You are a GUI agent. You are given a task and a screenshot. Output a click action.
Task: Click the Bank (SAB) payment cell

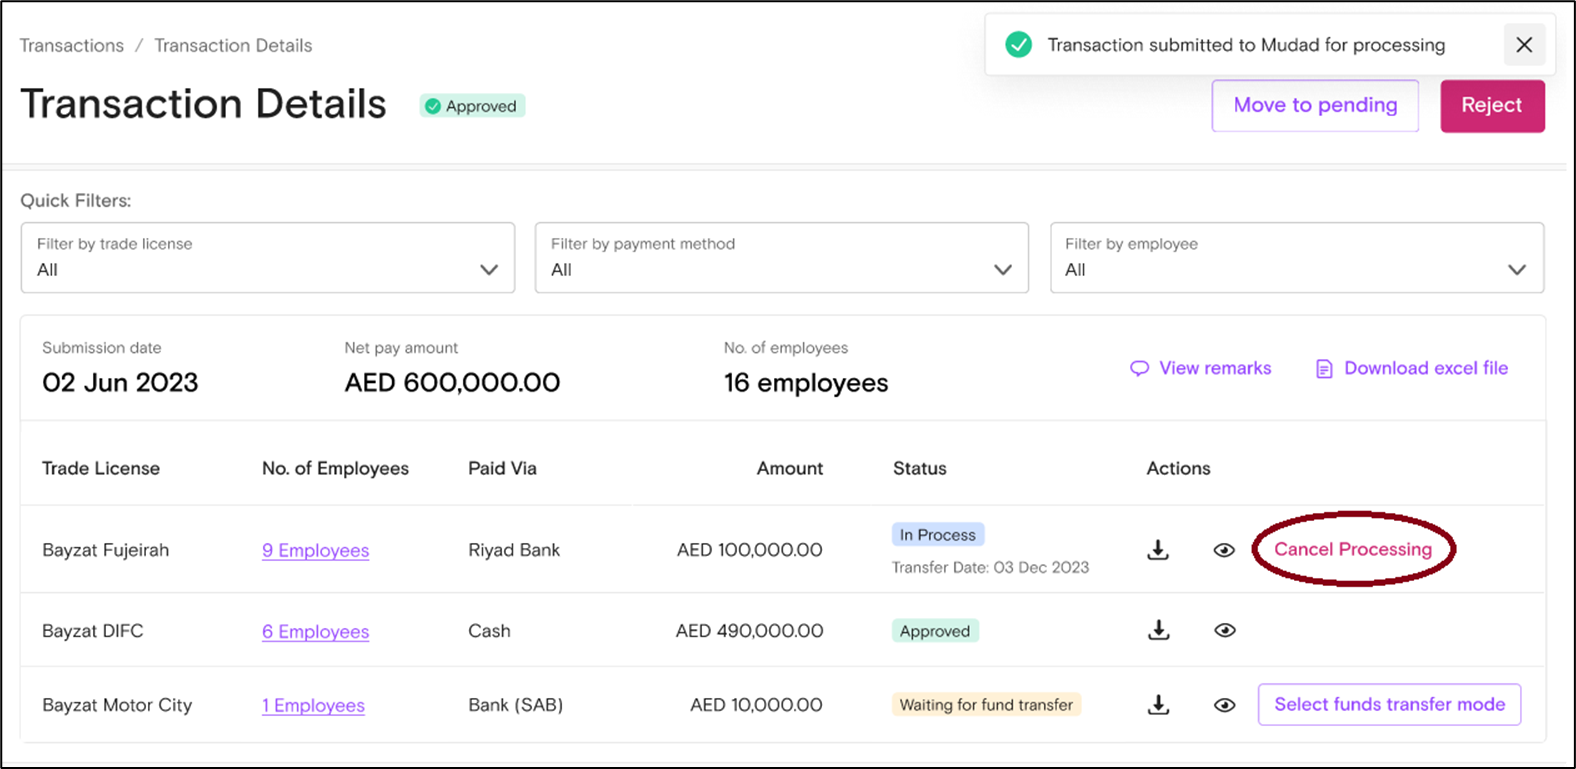click(515, 705)
